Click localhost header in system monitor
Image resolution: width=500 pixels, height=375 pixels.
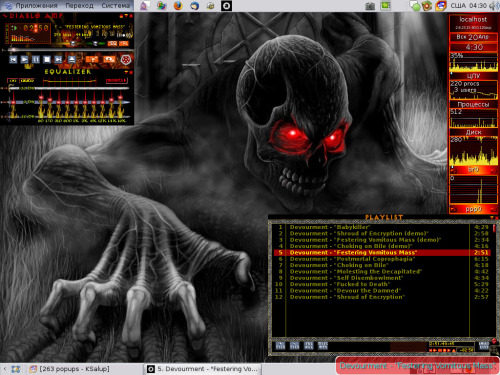tap(473, 19)
